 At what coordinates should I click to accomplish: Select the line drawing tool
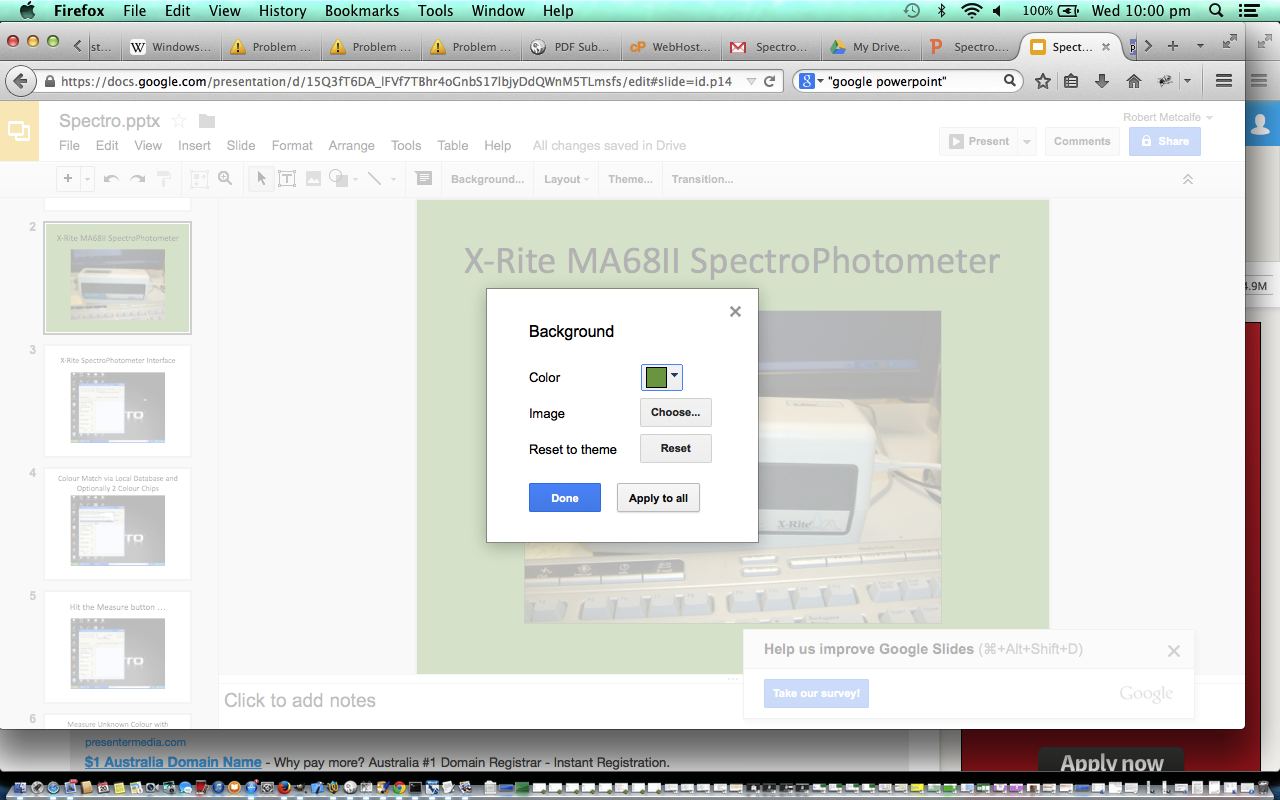(373, 179)
